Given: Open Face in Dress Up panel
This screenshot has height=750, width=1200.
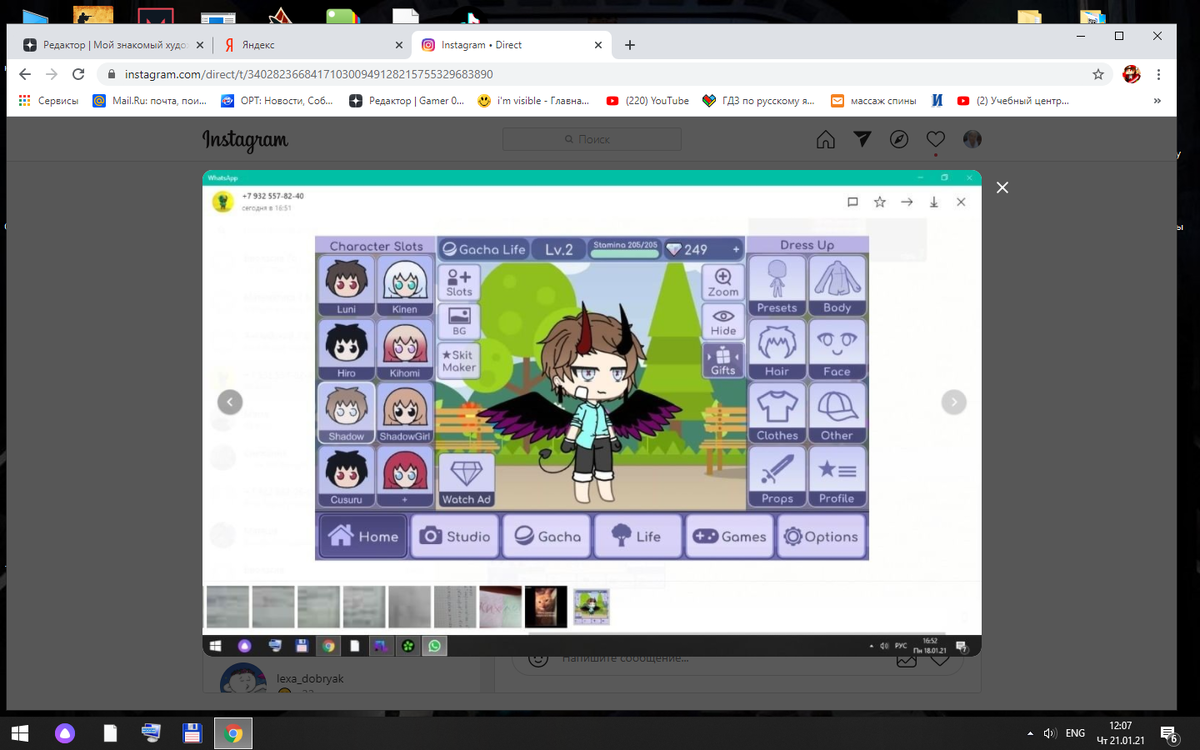Looking at the screenshot, I should pos(837,349).
